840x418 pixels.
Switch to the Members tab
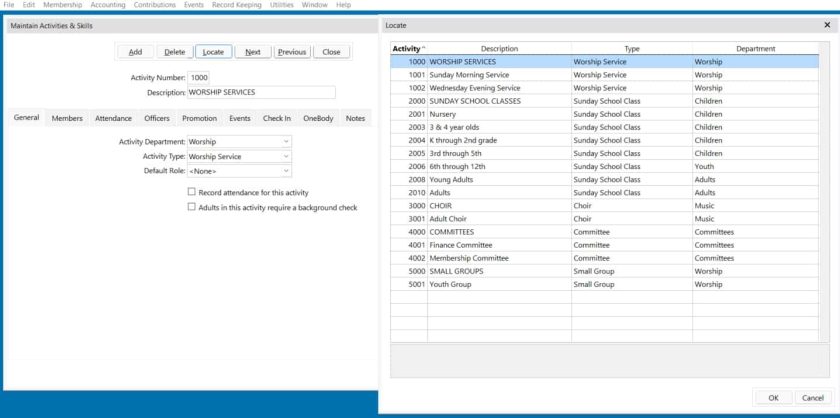click(67, 118)
